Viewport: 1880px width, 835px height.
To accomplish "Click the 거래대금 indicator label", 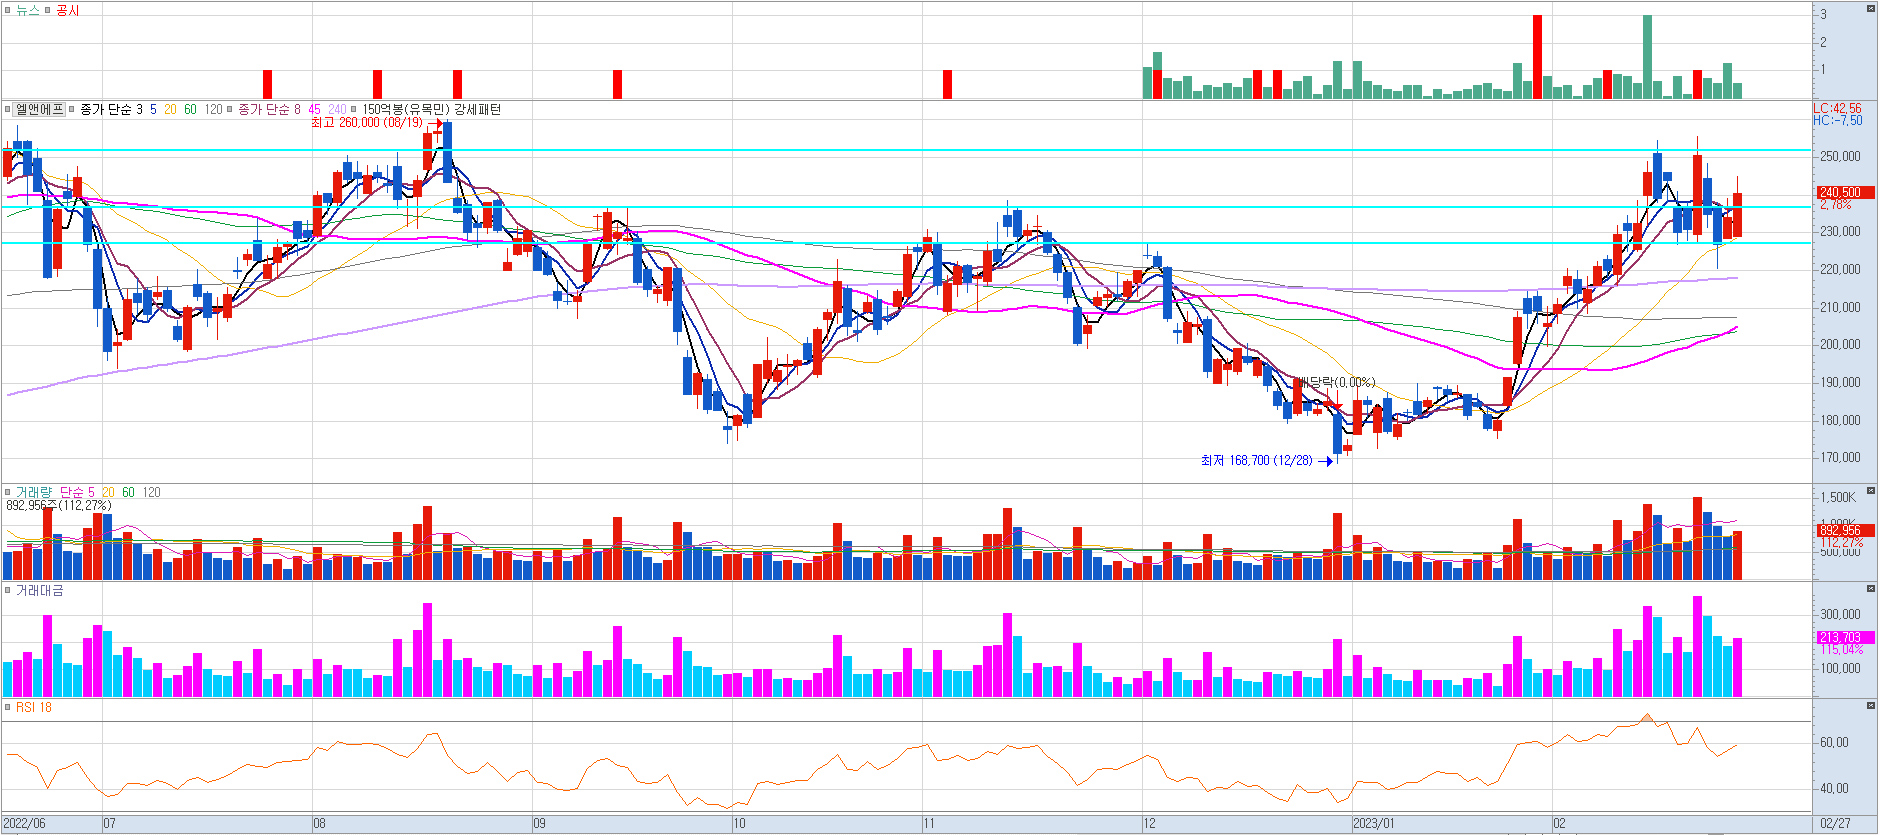I will (x=40, y=591).
